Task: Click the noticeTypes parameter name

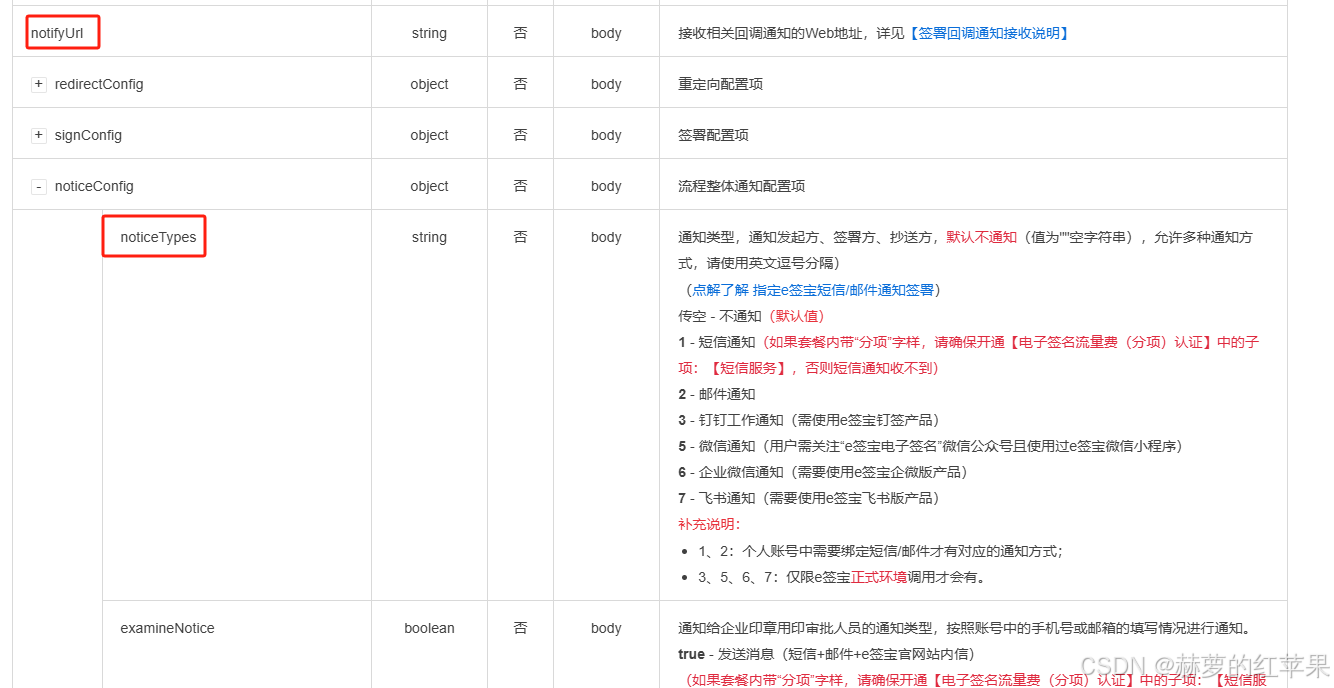Action: 158,237
